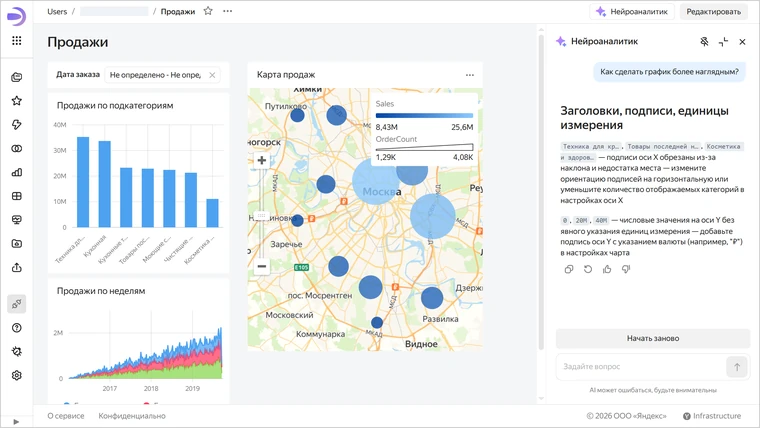Copy the assistant answer

coord(569,269)
